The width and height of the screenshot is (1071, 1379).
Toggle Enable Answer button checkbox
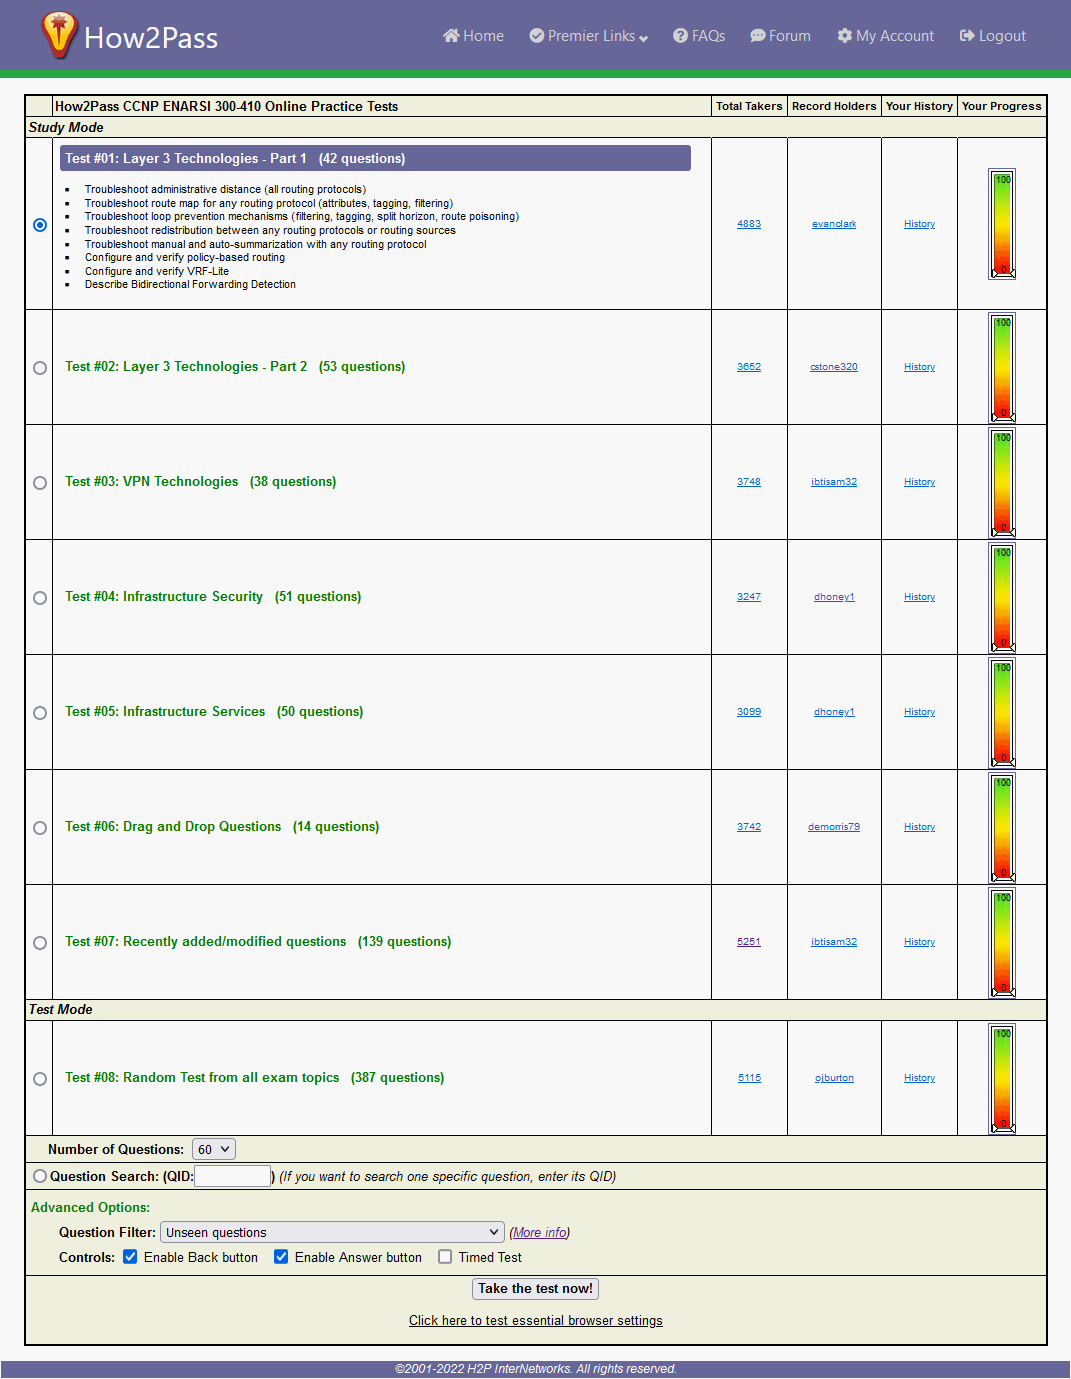[x=281, y=1257]
